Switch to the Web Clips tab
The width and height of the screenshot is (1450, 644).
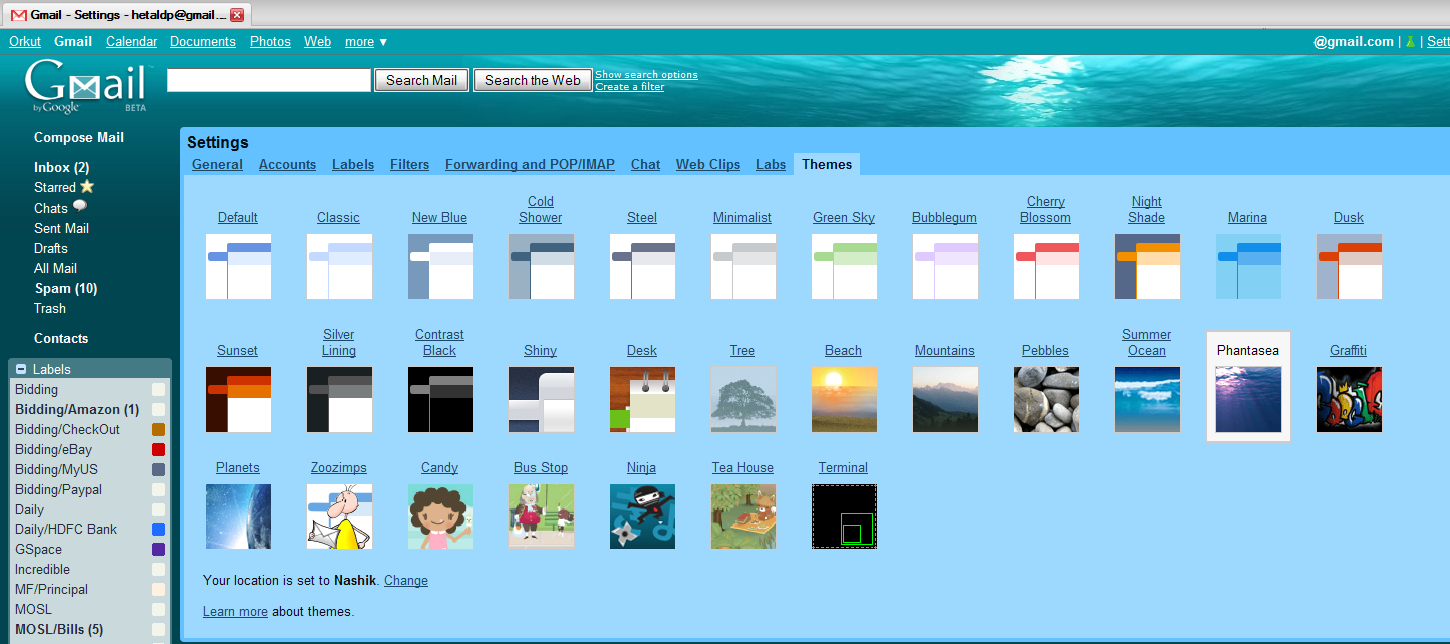pos(708,165)
